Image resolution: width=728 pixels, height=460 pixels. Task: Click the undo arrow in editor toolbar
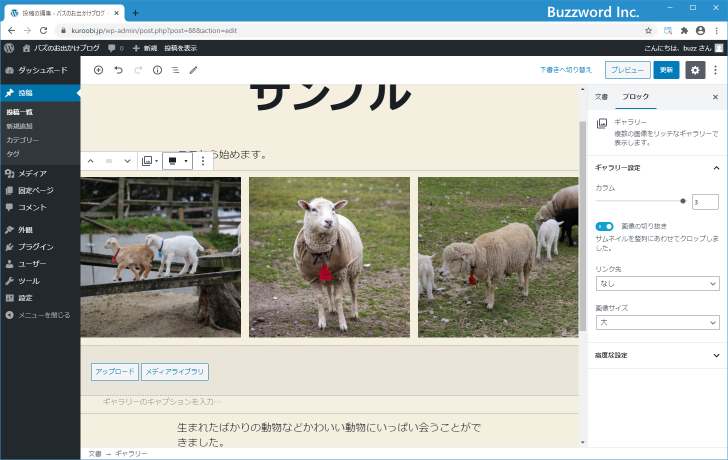[x=118, y=70]
